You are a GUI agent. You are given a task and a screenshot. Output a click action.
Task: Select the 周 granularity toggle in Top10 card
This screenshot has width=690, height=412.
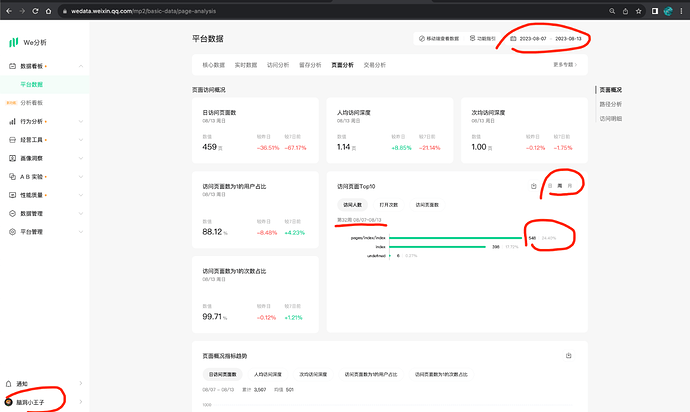[560, 186]
